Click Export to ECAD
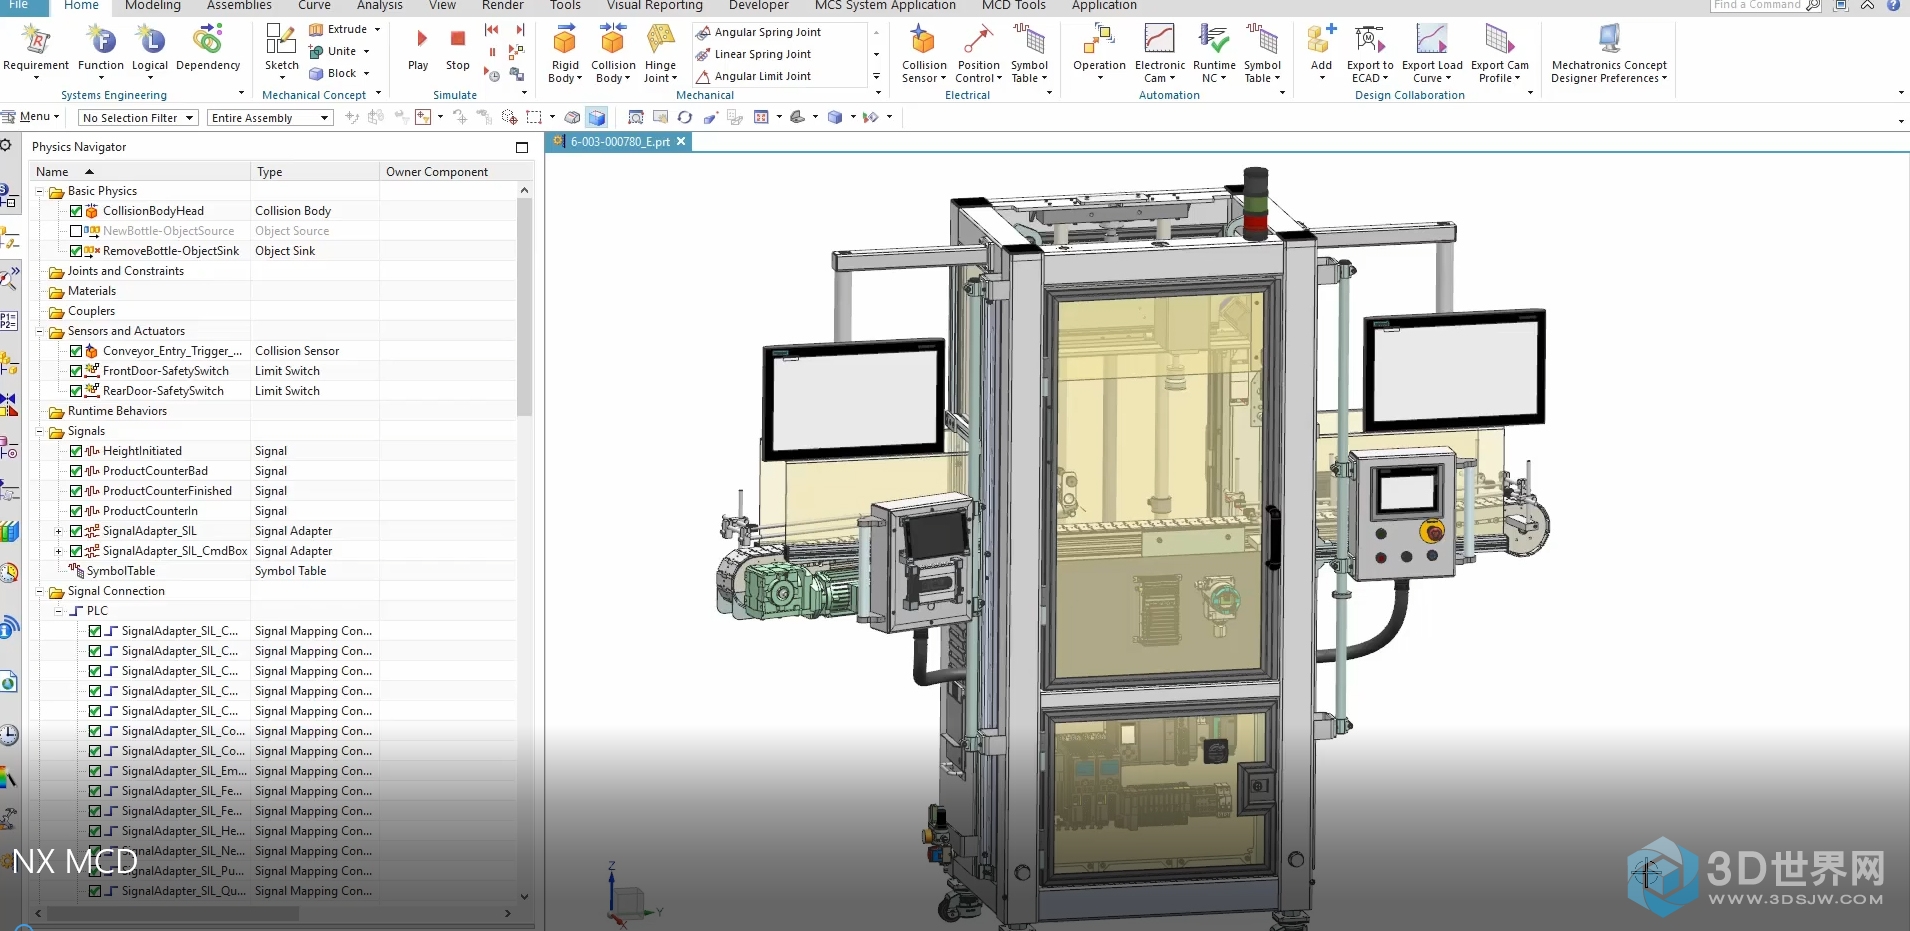The height and width of the screenshot is (931, 1910). coord(1370,54)
